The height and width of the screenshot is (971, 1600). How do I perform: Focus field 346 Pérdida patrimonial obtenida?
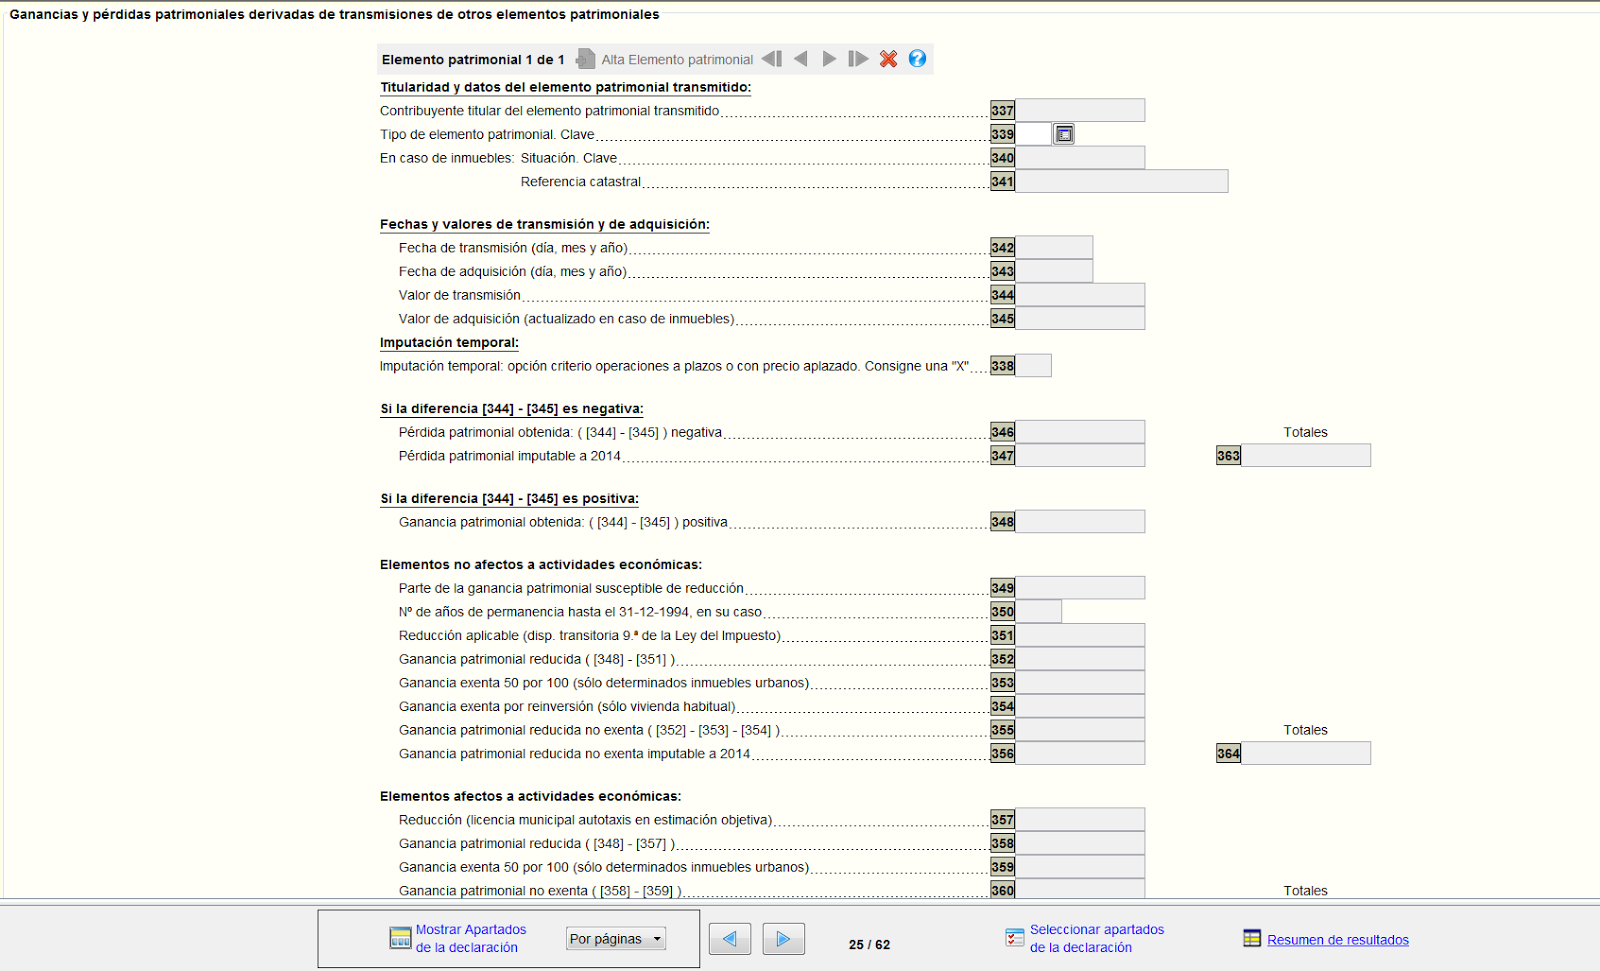click(1080, 432)
